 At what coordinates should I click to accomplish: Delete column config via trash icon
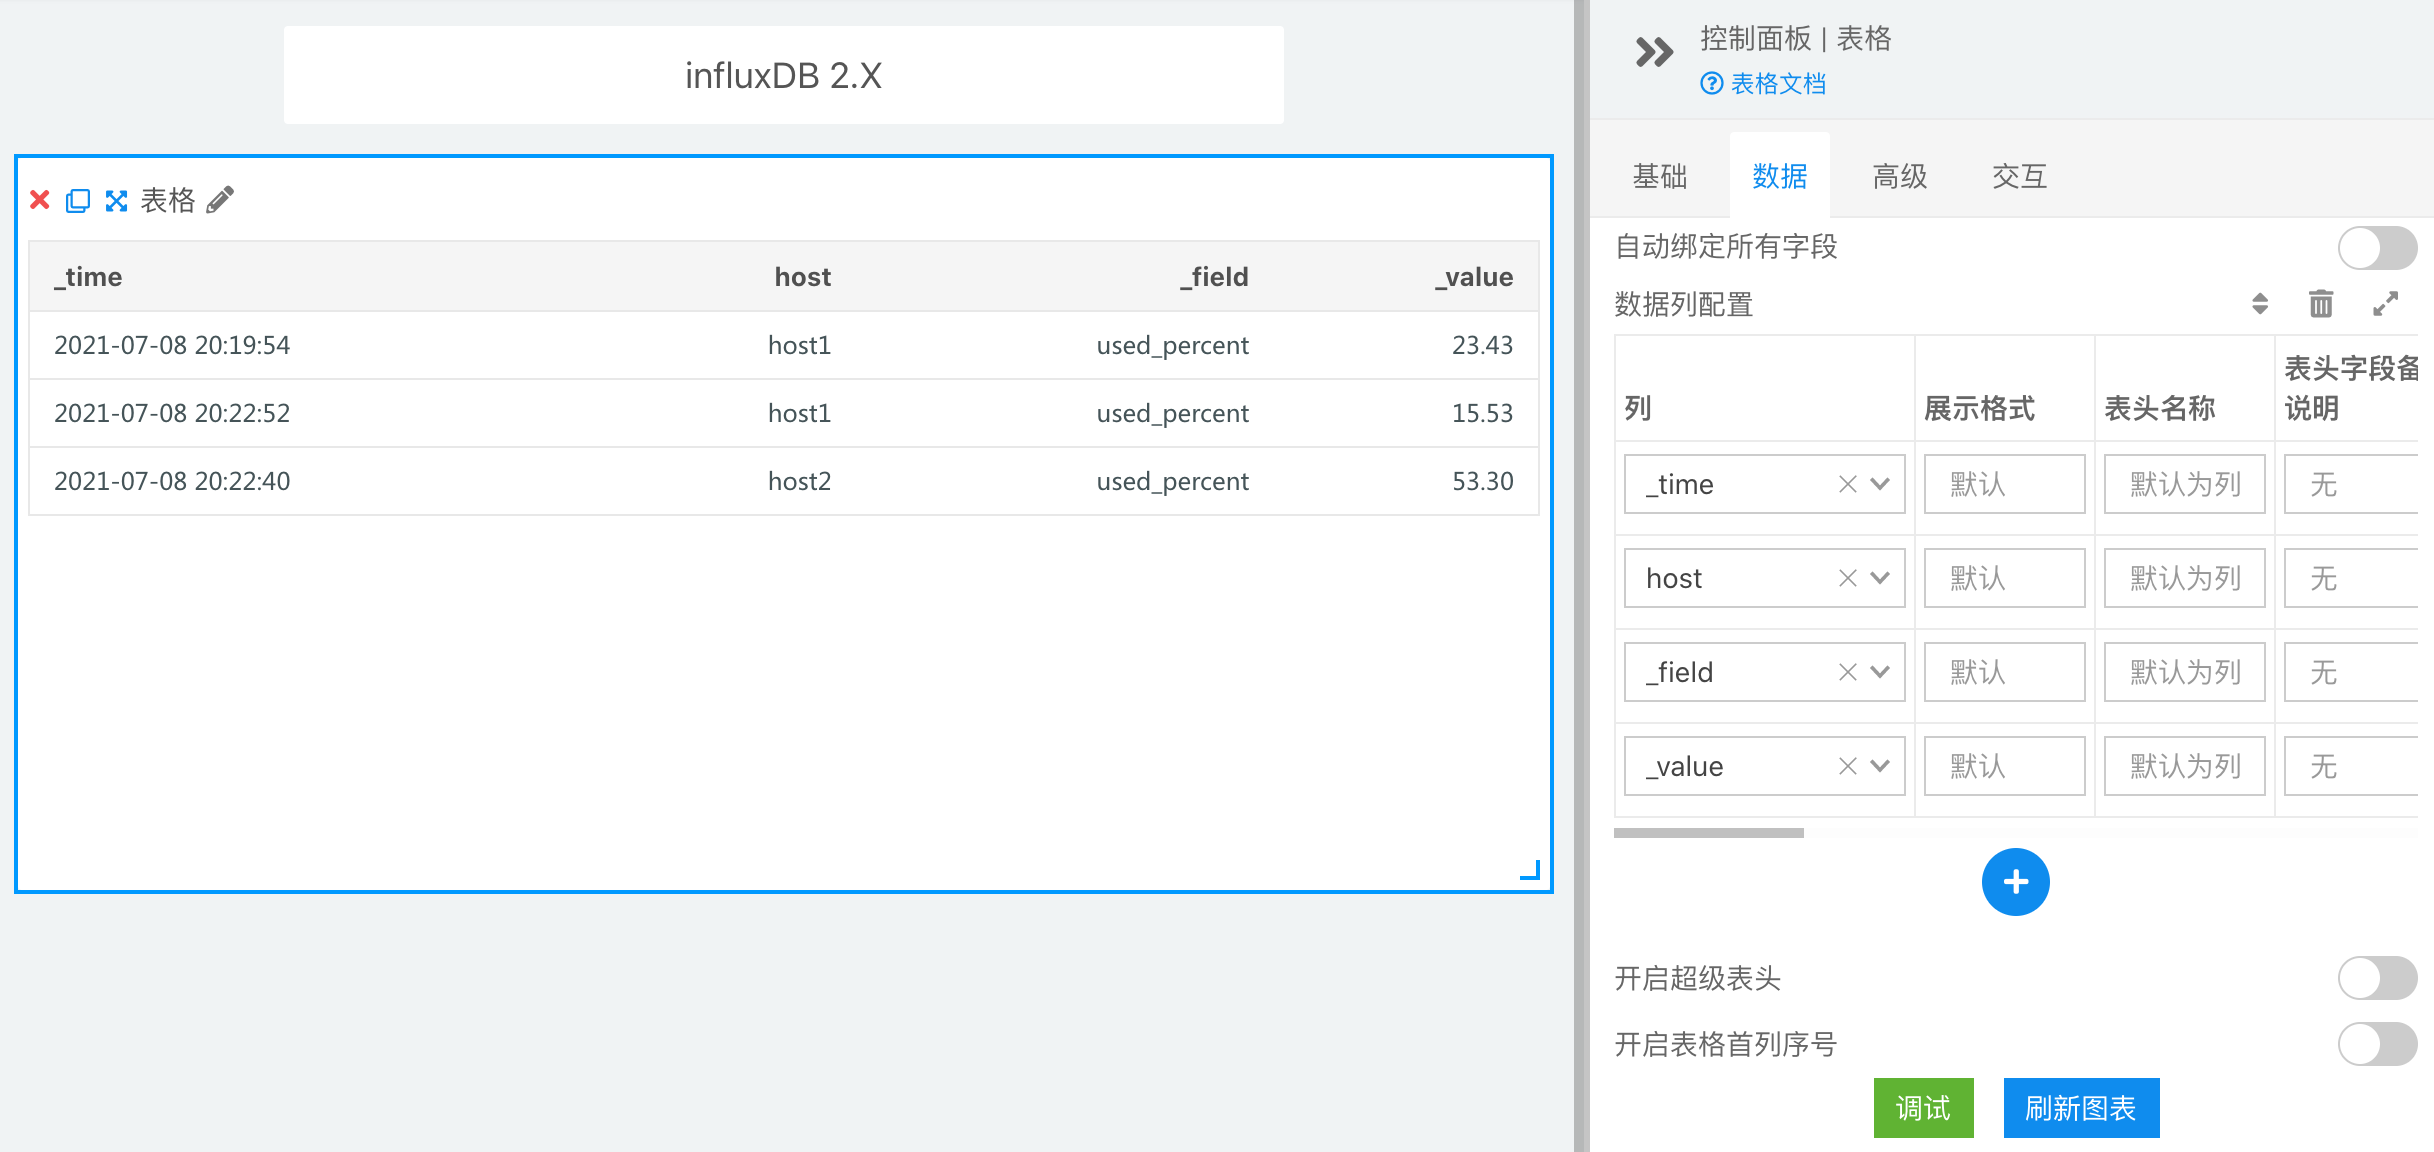pyautogui.click(x=2321, y=303)
